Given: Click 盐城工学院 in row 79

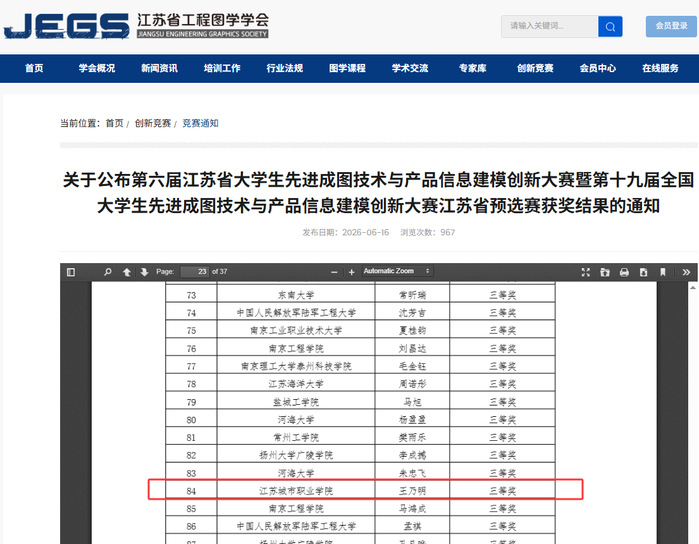Looking at the screenshot, I should click(x=296, y=402).
